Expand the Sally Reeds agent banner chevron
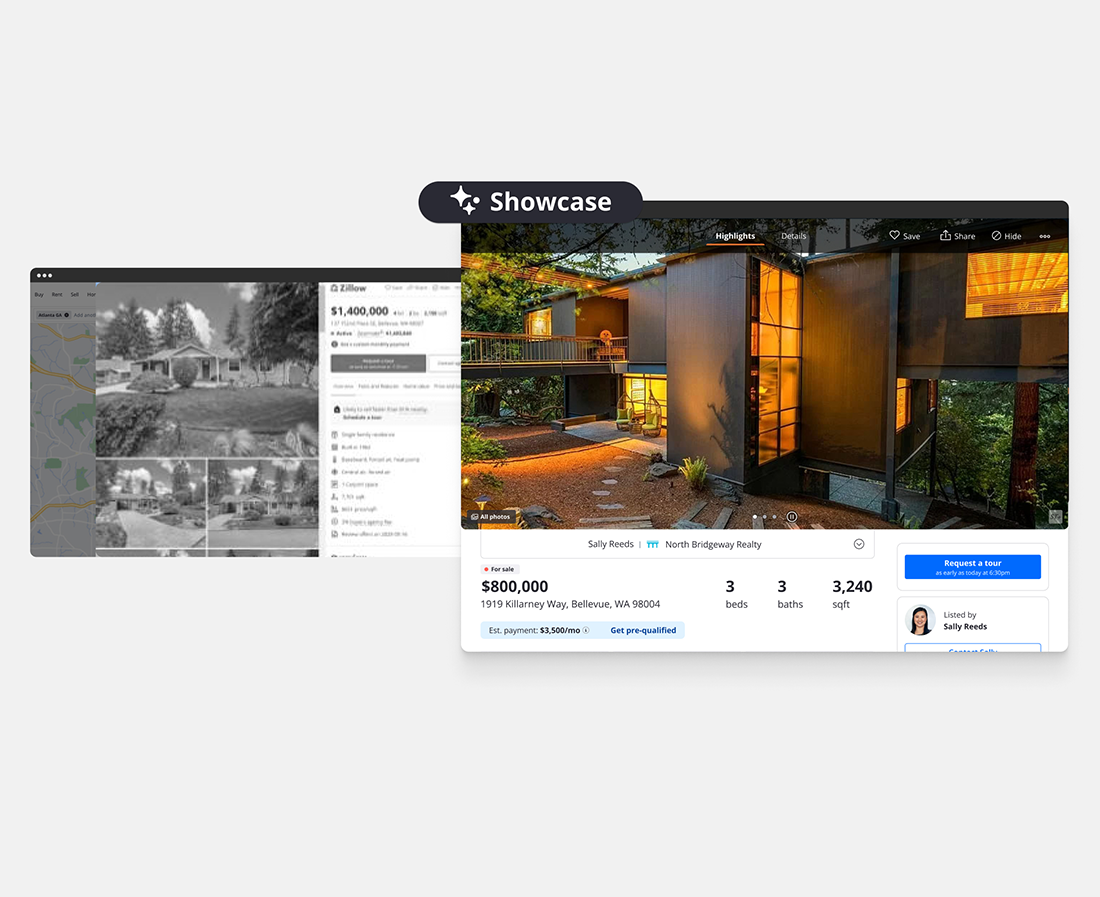Viewport: 1100px width, 897px height. (858, 545)
